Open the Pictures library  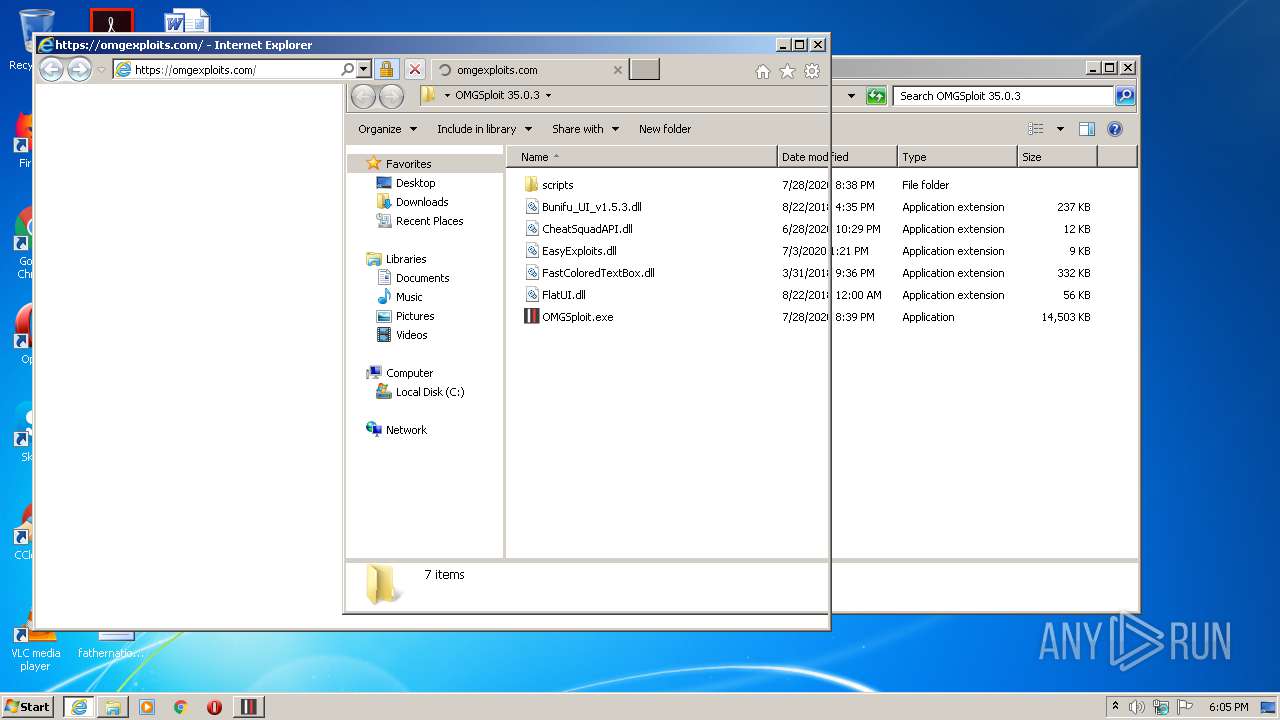[414, 316]
